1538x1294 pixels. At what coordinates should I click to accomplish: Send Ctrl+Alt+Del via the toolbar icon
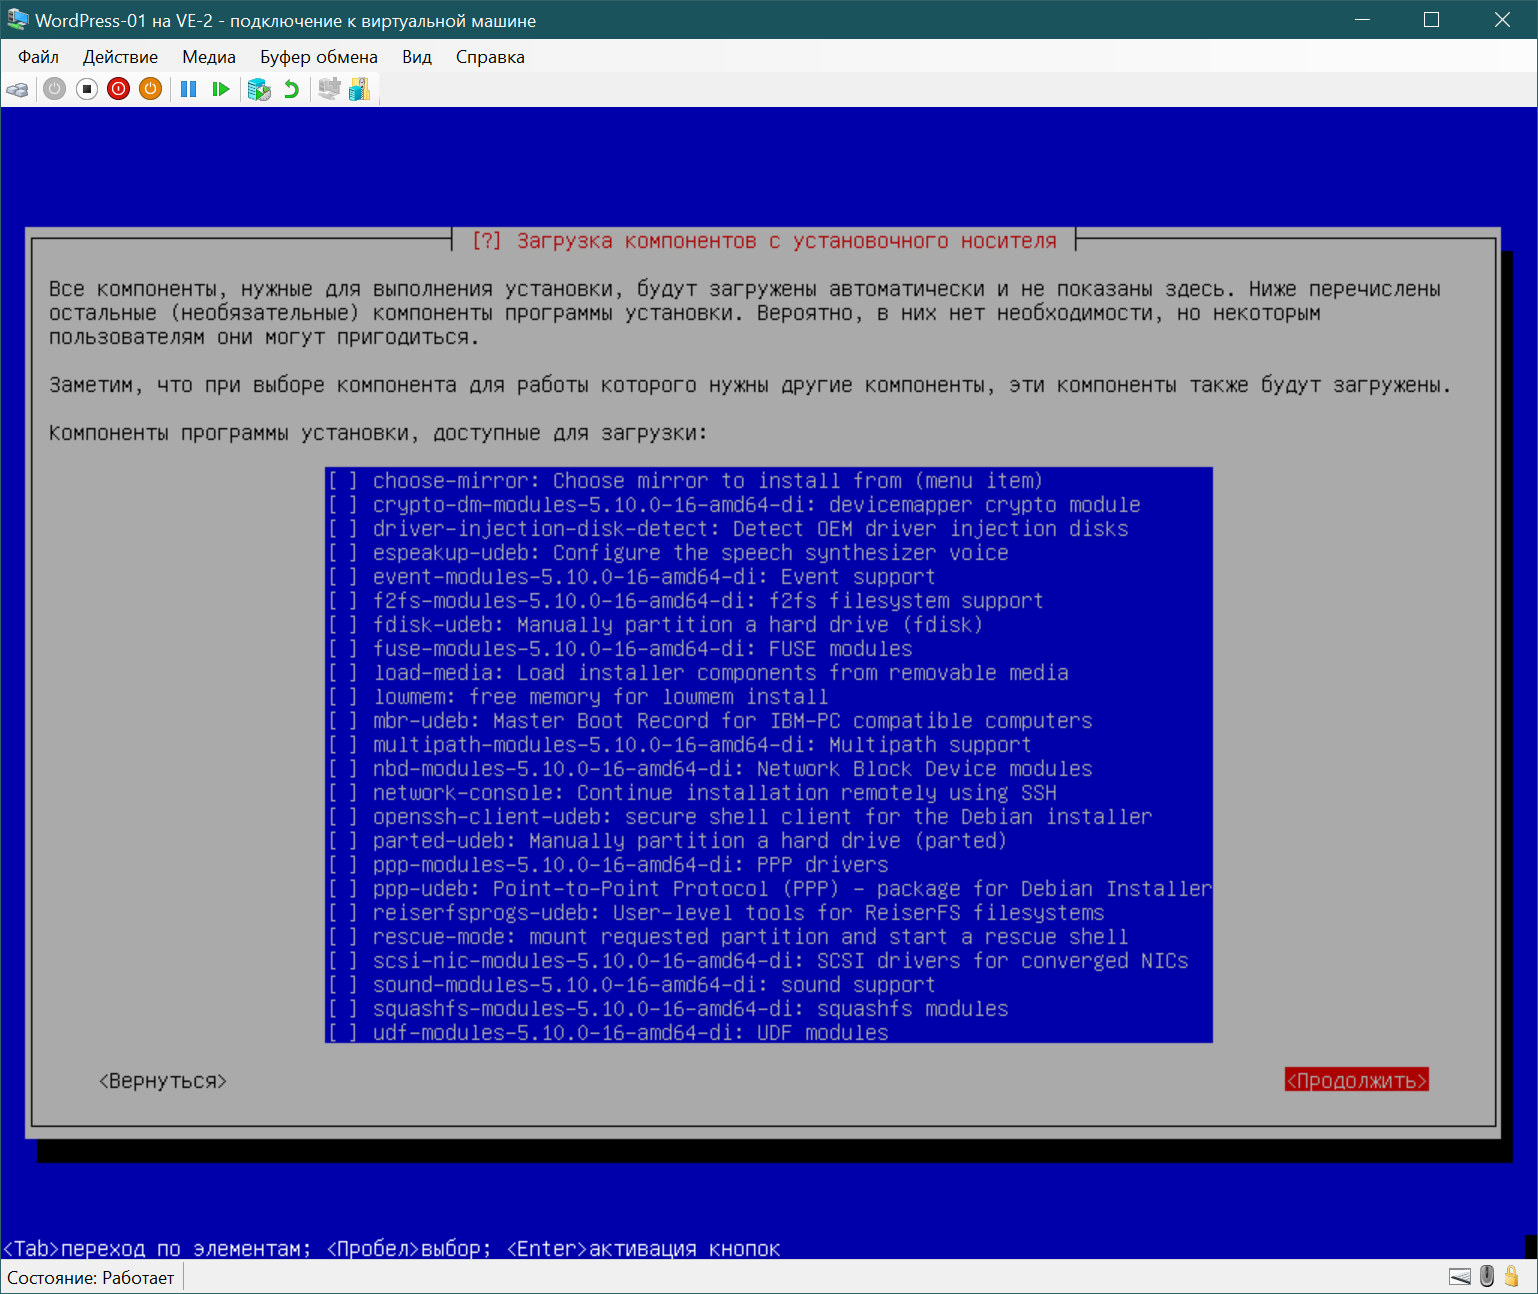click(x=18, y=89)
